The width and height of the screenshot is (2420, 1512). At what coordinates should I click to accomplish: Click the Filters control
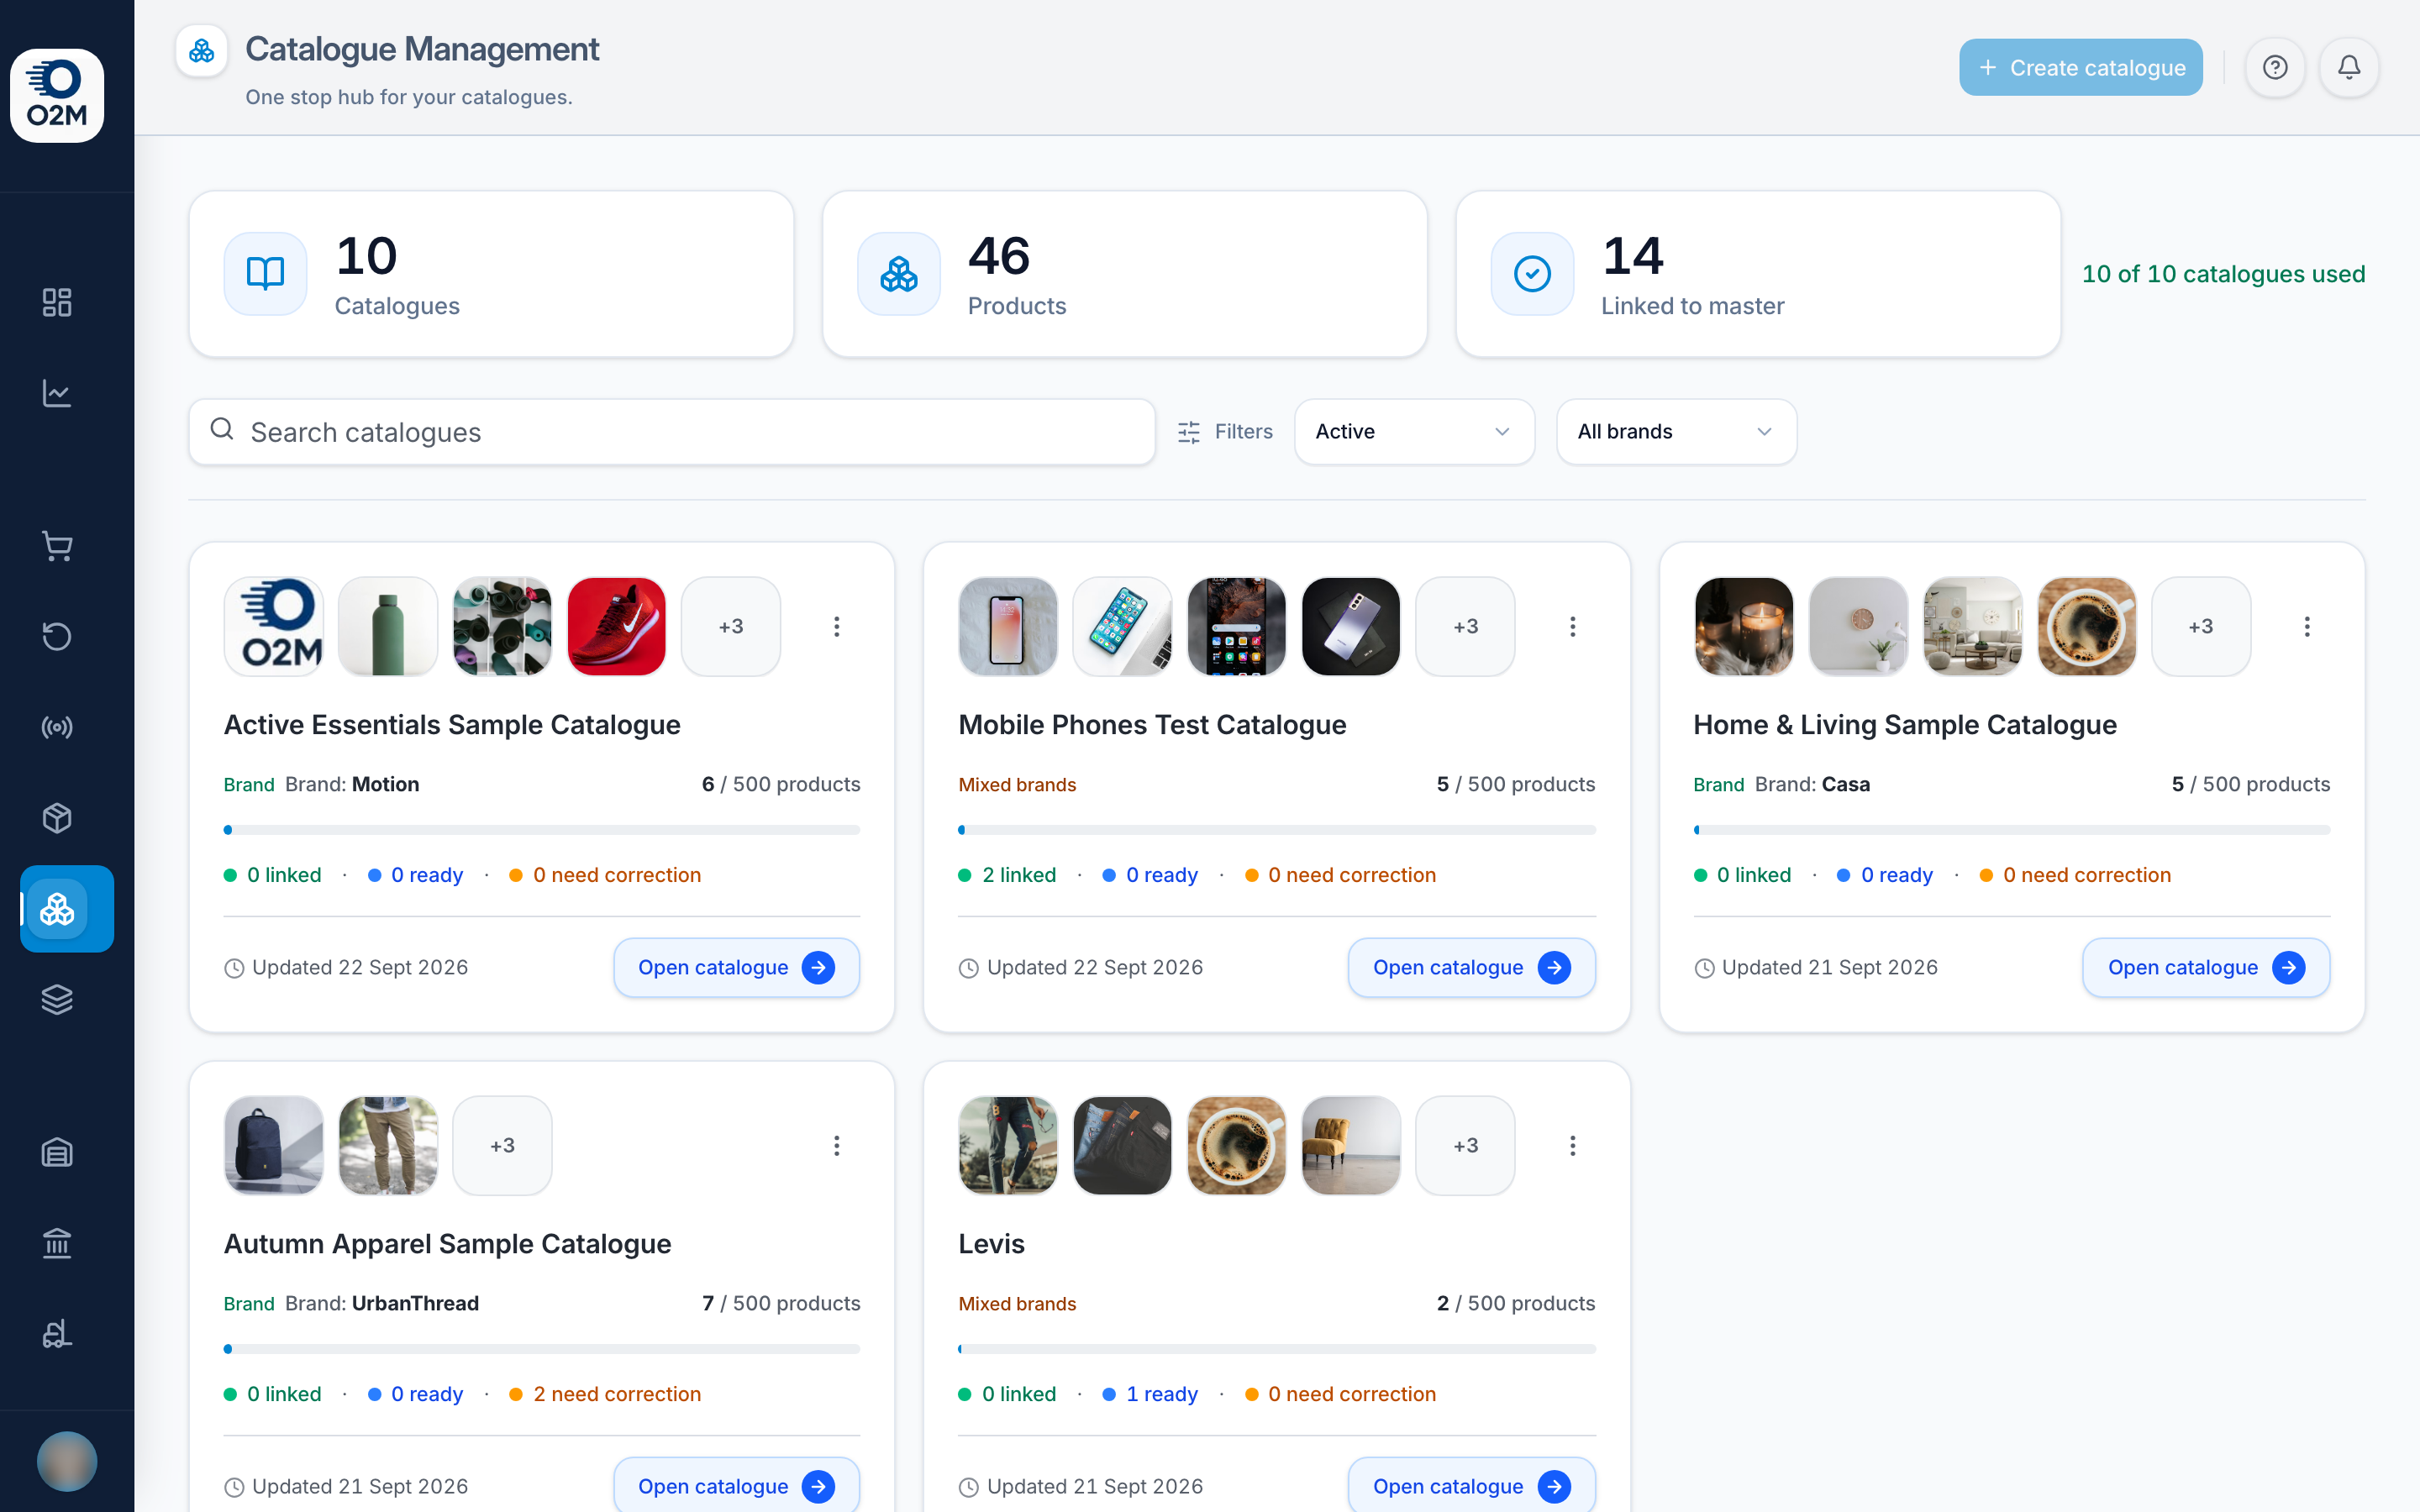coord(1225,432)
